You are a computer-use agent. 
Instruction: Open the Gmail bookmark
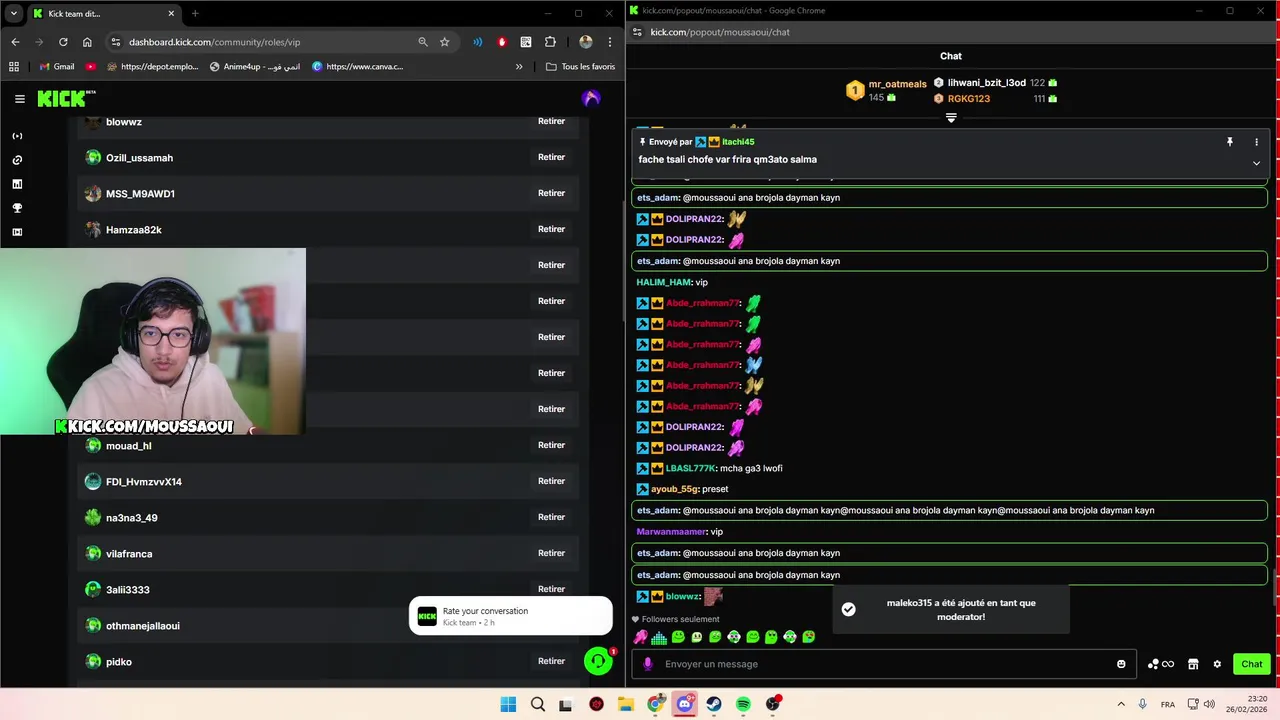(x=56, y=67)
